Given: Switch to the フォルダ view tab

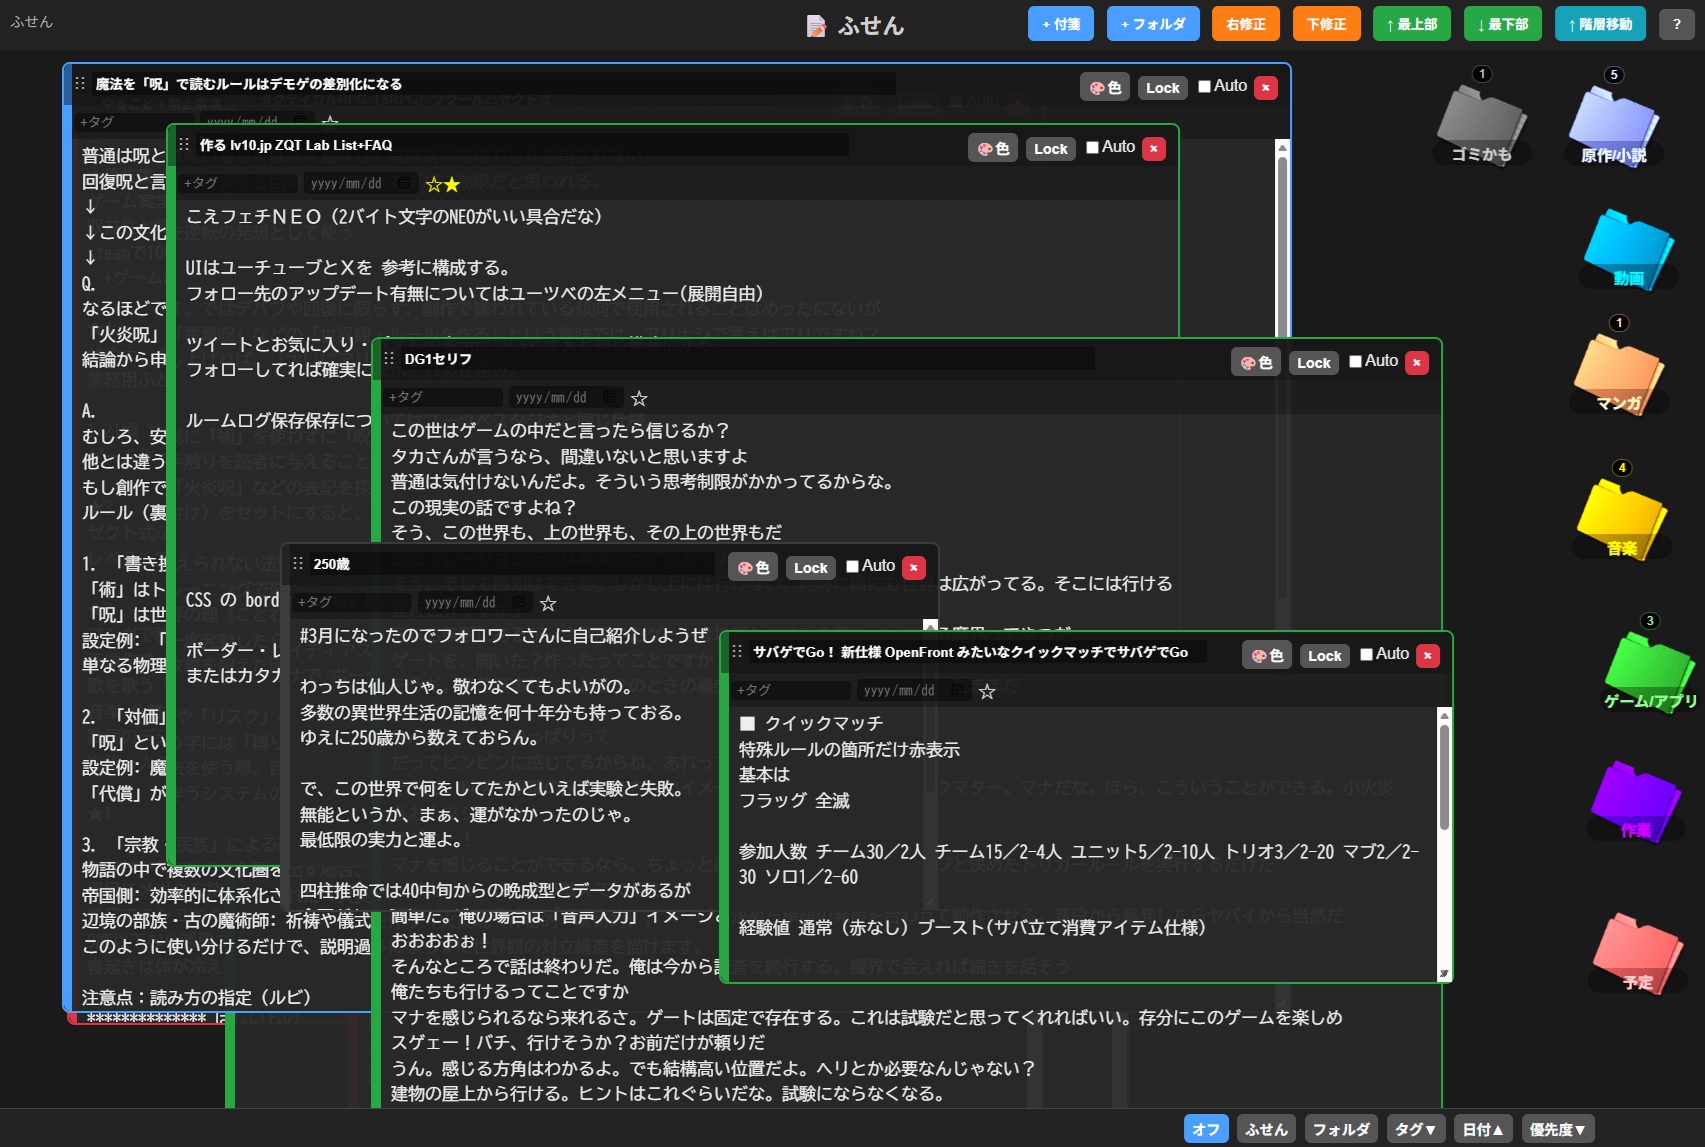Looking at the screenshot, I should pos(1340,1129).
